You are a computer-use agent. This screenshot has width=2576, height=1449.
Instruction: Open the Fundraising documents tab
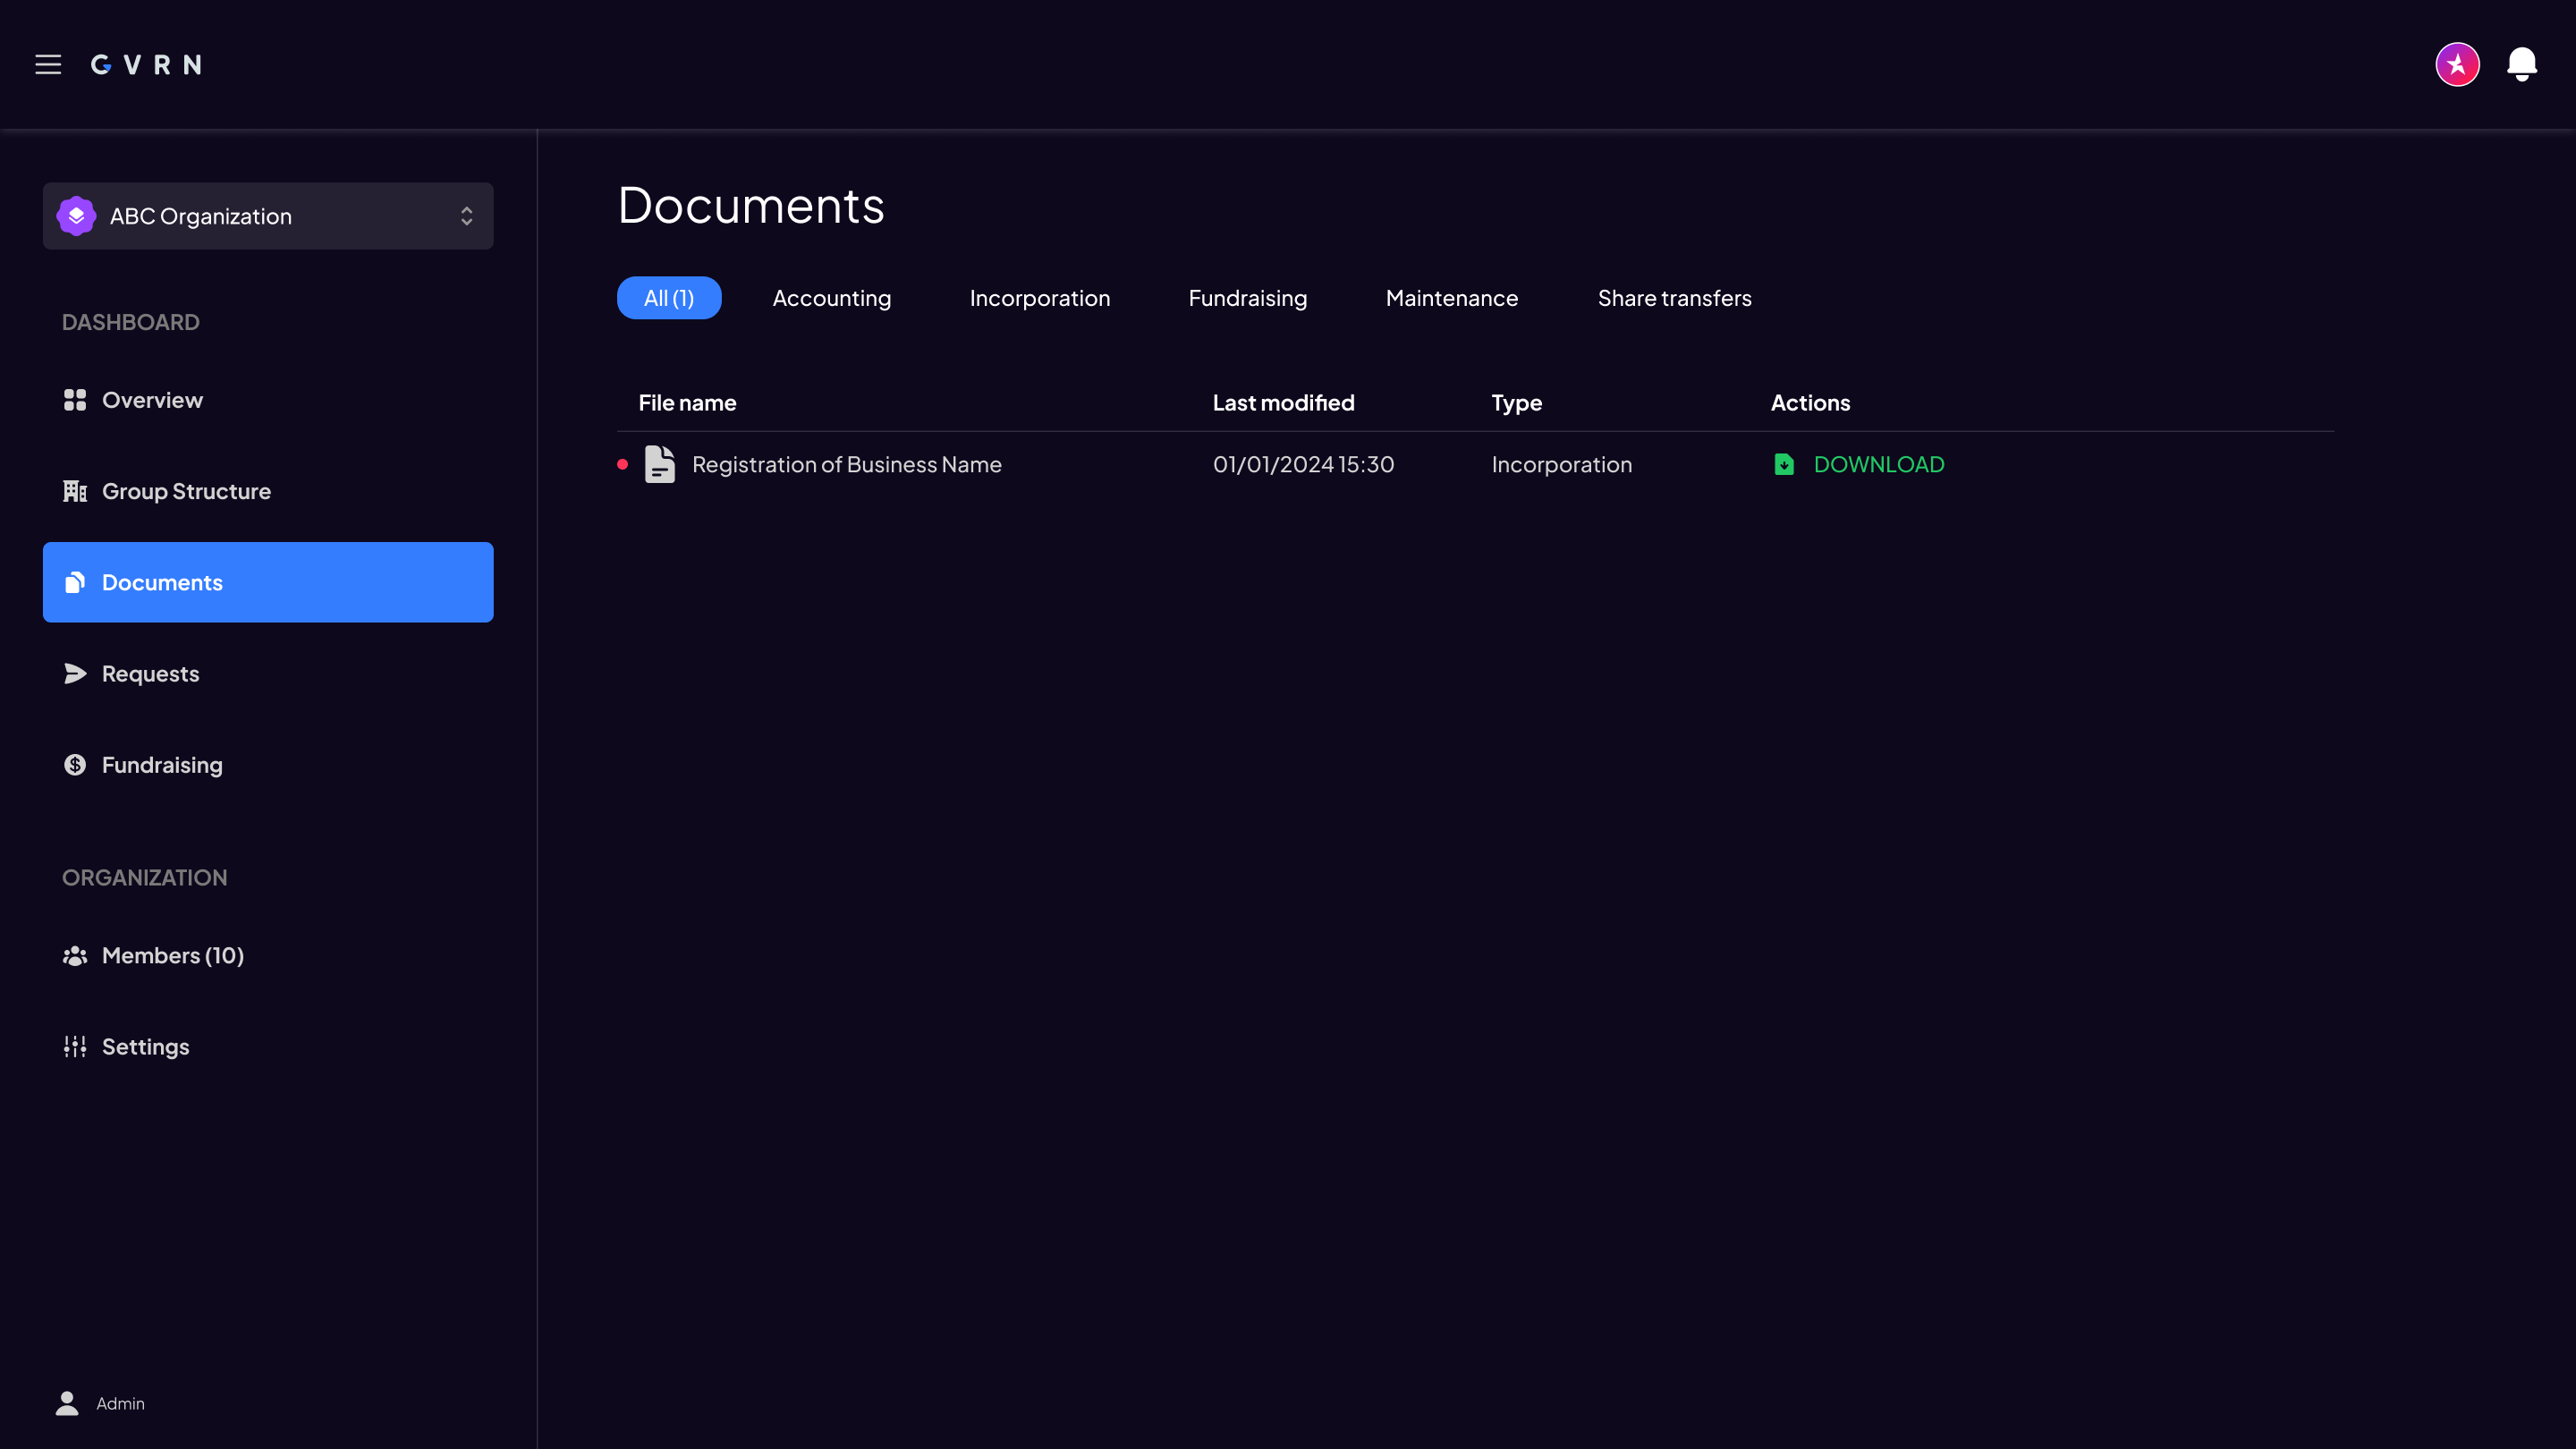[x=1248, y=298]
